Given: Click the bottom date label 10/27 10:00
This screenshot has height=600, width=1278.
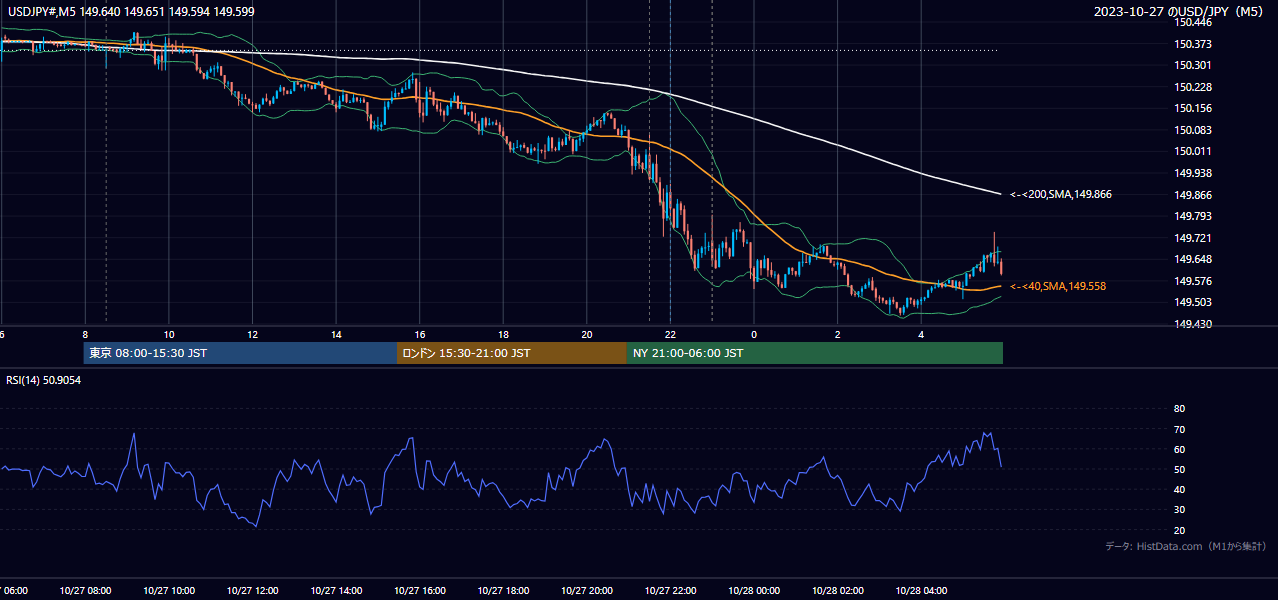Looking at the screenshot, I should 169,591.
